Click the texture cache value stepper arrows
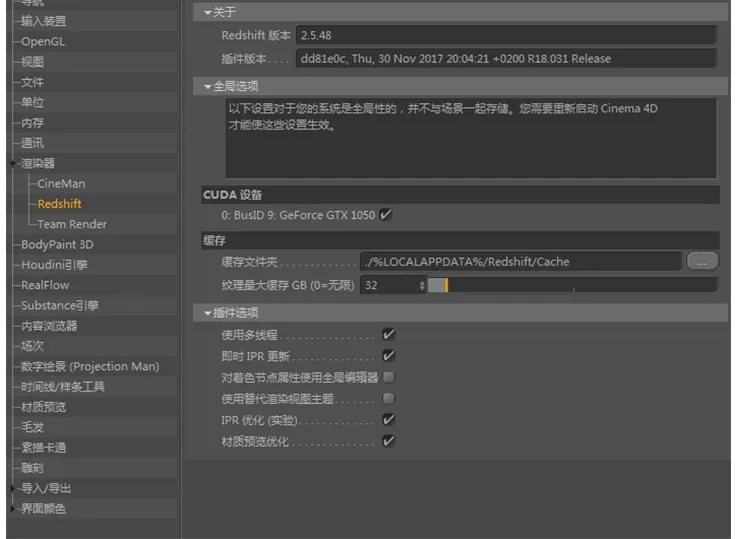This screenshot has height=539, width=750. [x=422, y=285]
